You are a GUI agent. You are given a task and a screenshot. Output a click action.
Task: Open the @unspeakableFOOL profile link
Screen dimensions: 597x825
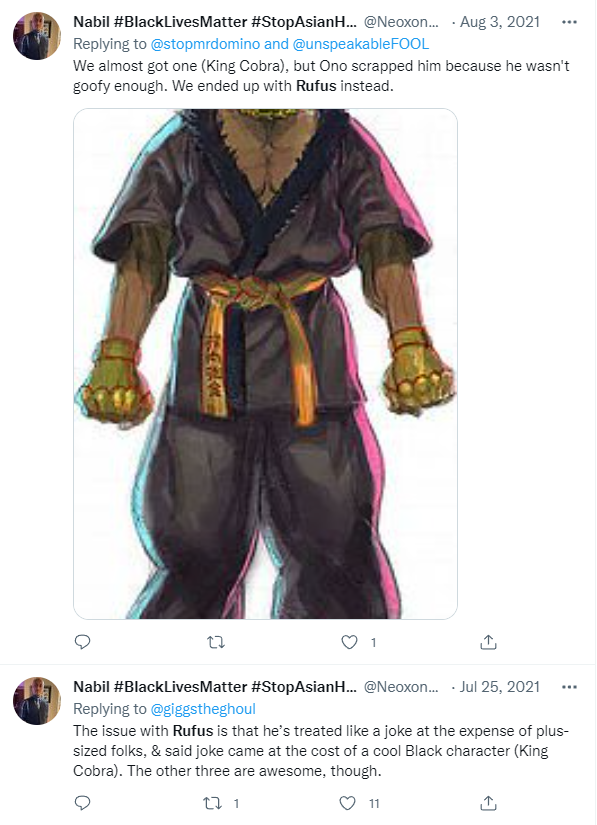pyautogui.click(x=360, y=44)
